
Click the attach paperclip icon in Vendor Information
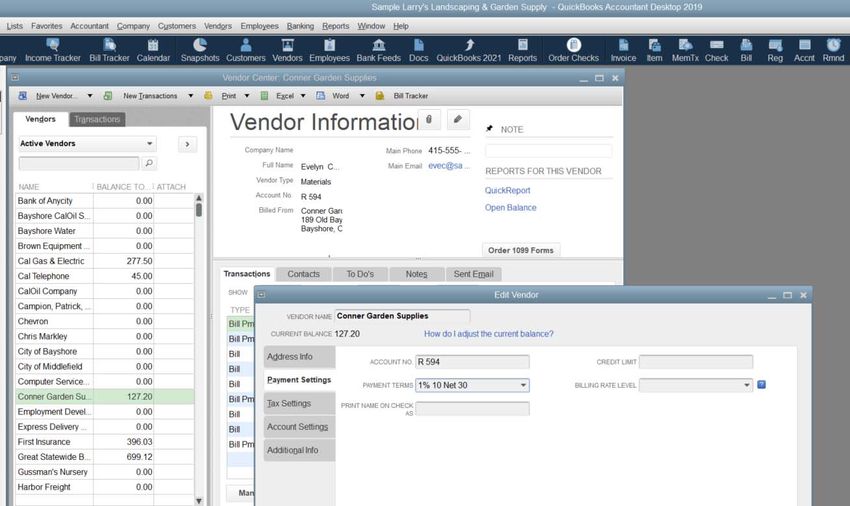tap(429, 119)
